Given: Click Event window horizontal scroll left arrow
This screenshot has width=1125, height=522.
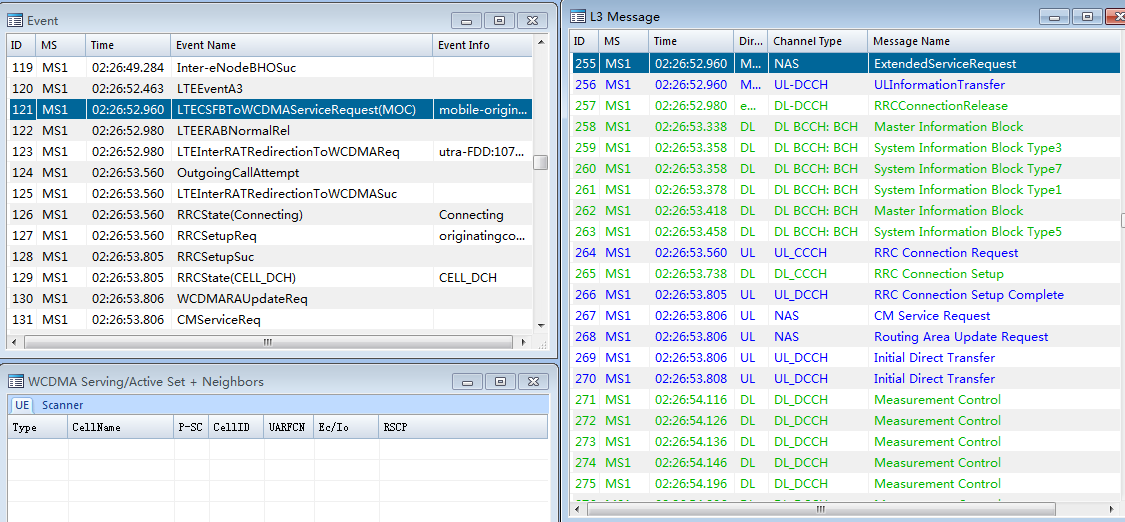Looking at the screenshot, I should (15, 343).
